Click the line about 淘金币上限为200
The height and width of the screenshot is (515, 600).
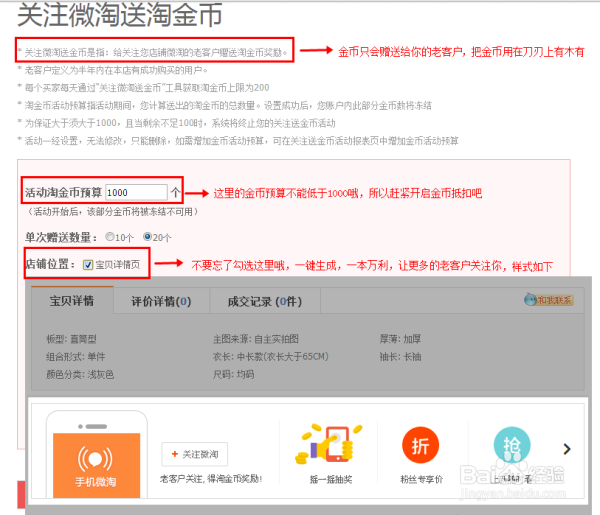click(x=143, y=88)
